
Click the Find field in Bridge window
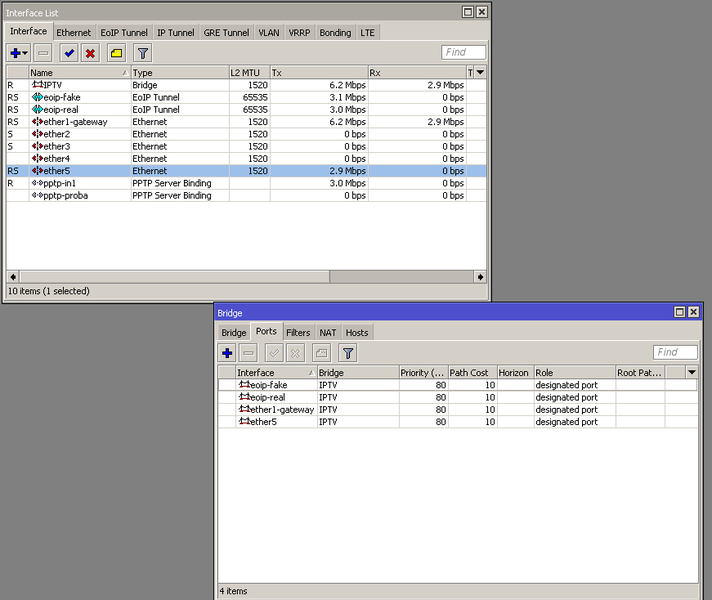[675, 352]
